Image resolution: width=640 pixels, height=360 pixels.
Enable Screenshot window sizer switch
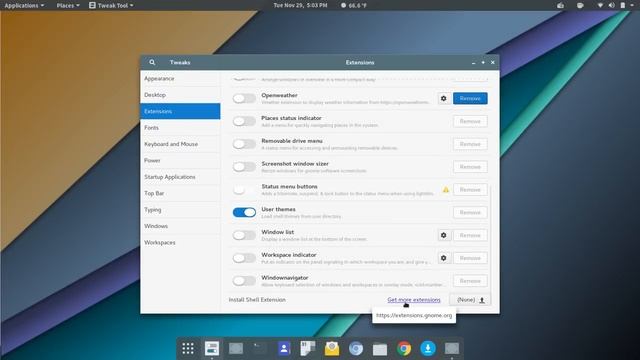pyautogui.click(x=244, y=167)
